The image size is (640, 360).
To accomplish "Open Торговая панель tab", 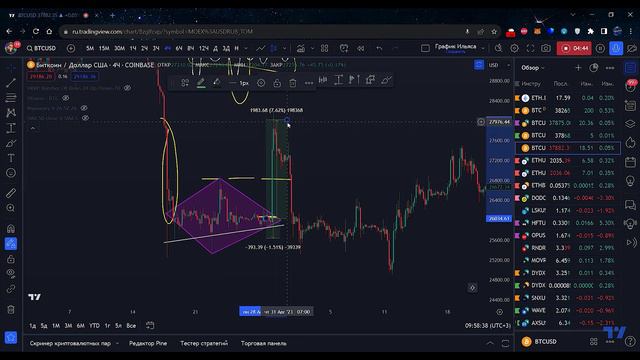I will coord(264,343).
